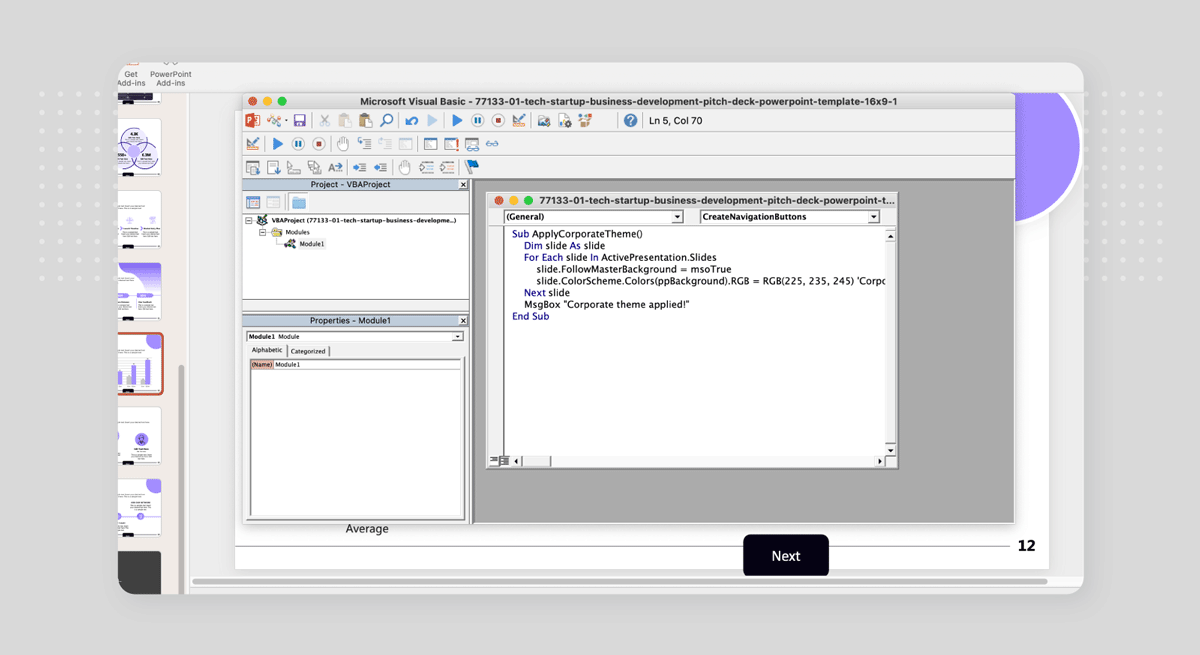Switch to Full Module View at code window corner
This screenshot has height=655, width=1200.
point(504,461)
